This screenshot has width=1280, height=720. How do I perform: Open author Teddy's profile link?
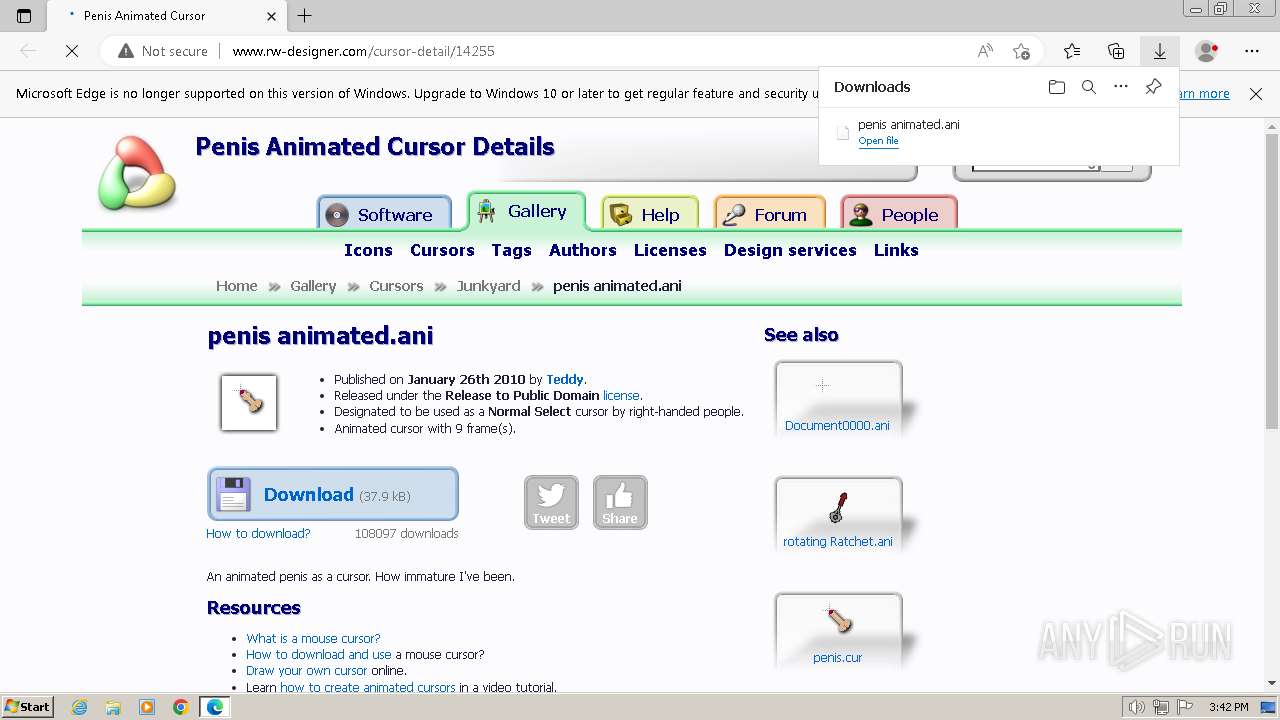pyautogui.click(x=565, y=380)
